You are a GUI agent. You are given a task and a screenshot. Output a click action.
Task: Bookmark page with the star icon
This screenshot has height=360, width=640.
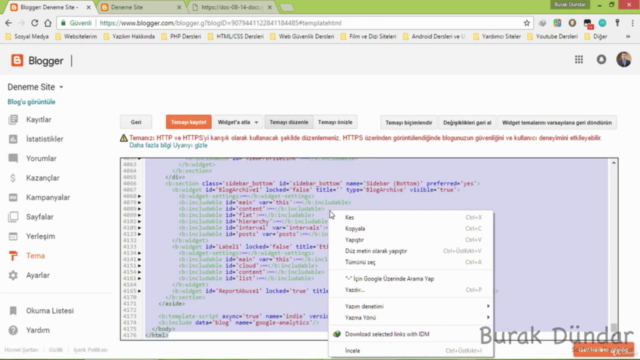pos(527,23)
